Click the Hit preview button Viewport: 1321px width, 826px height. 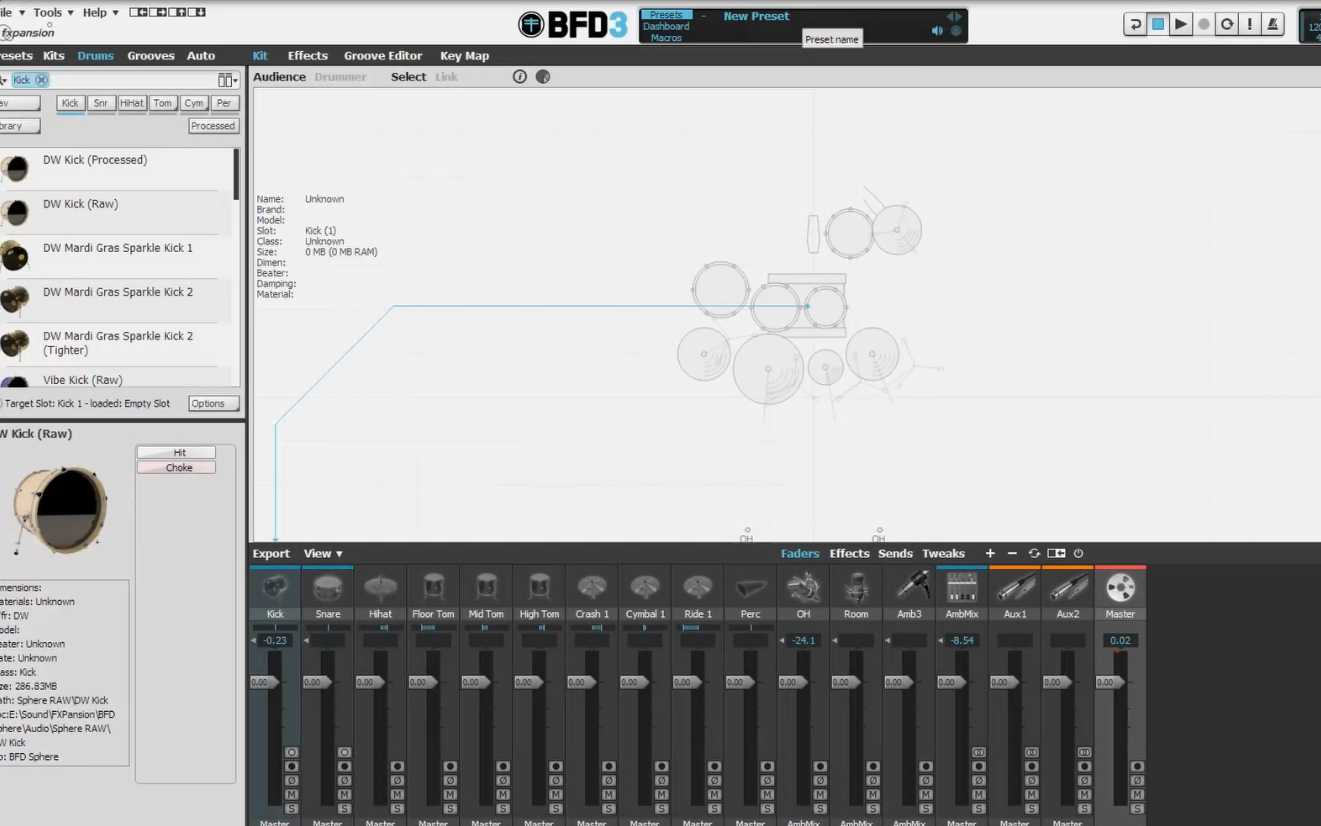click(176, 453)
